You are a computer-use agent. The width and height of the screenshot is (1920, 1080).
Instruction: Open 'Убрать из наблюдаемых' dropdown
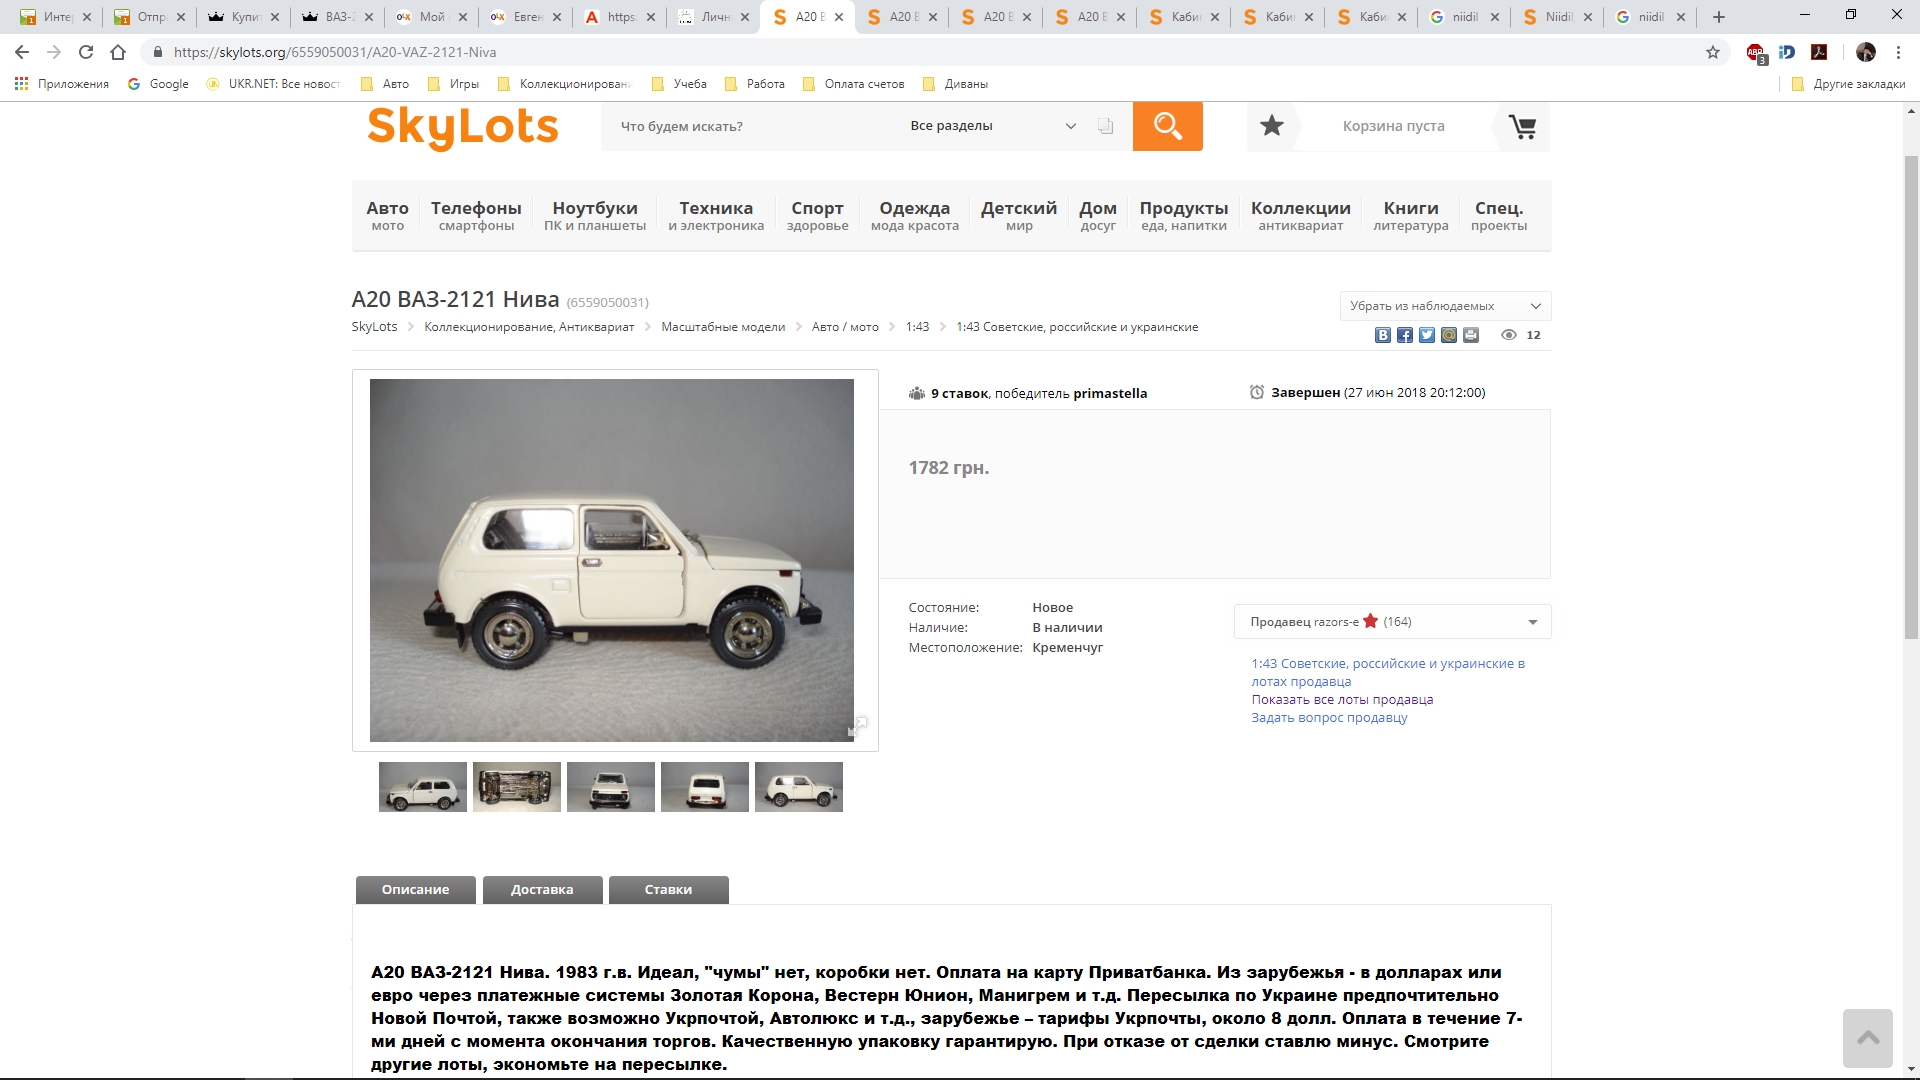click(1444, 306)
